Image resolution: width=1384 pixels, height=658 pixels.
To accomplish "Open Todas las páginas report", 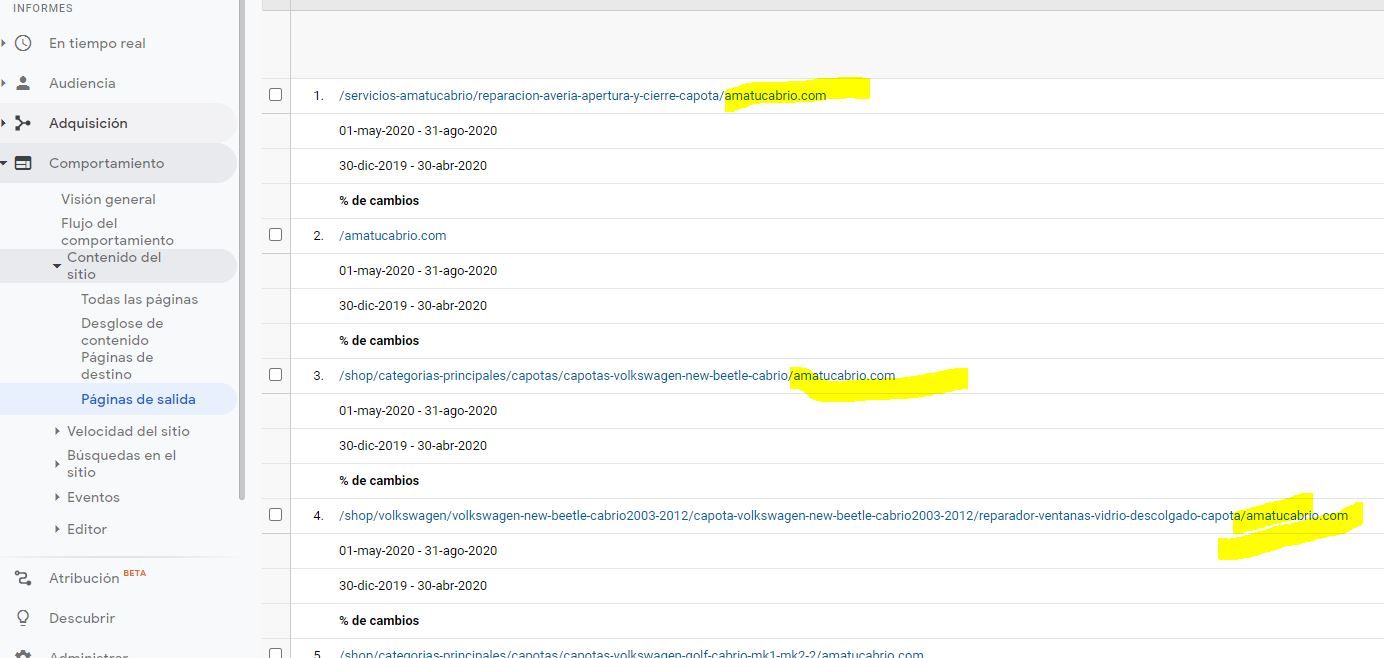I will tap(139, 299).
